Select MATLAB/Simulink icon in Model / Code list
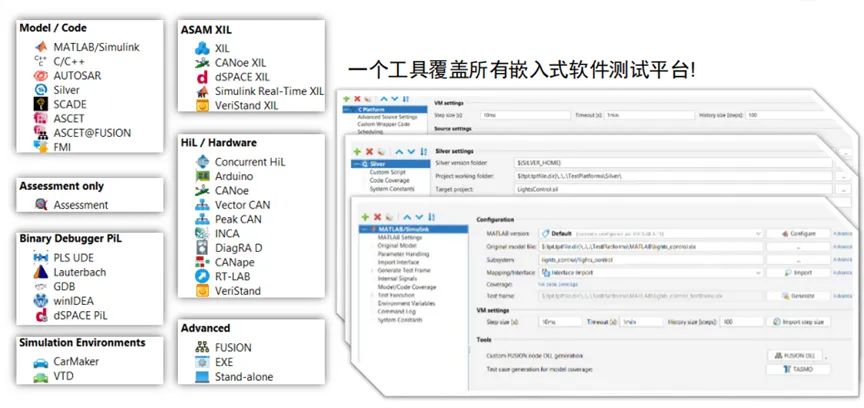The image size is (864, 408). [41, 47]
